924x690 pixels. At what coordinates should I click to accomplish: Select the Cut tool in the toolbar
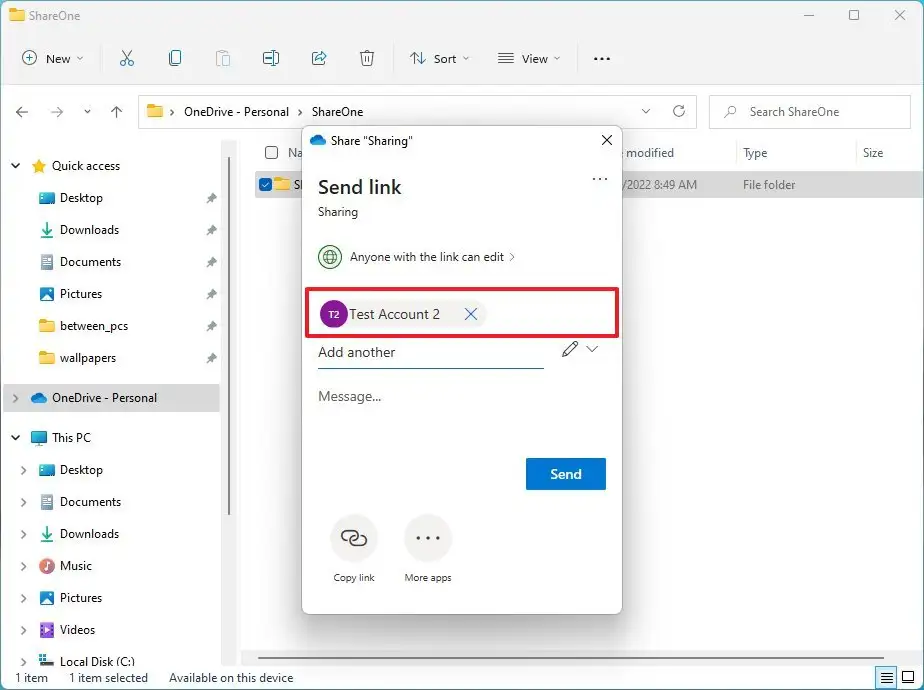coord(127,58)
